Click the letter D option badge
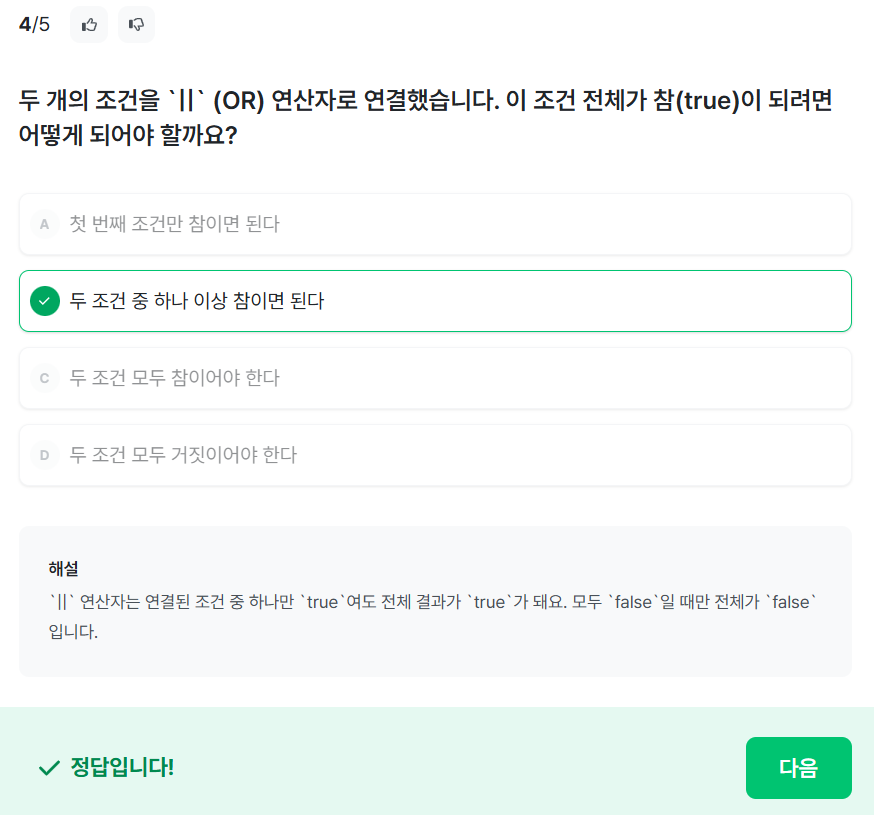Viewport: 874px width, 815px height. click(x=44, y=455)
